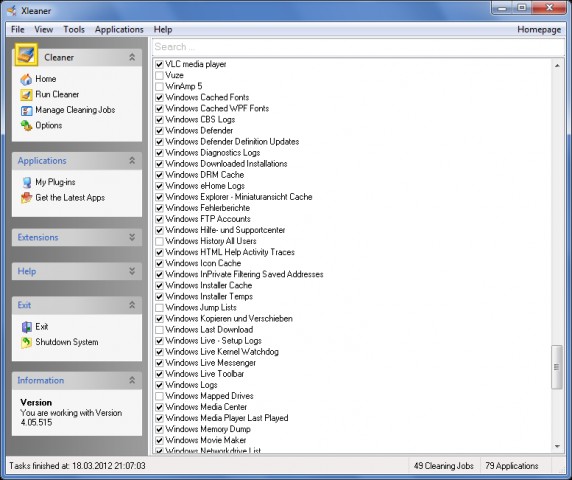Open the View menu
Screen dimensions: 572x480
pos(43,30)
